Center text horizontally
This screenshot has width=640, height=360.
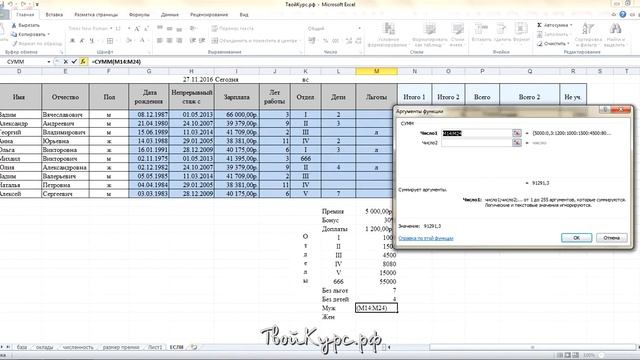point(169,40)
